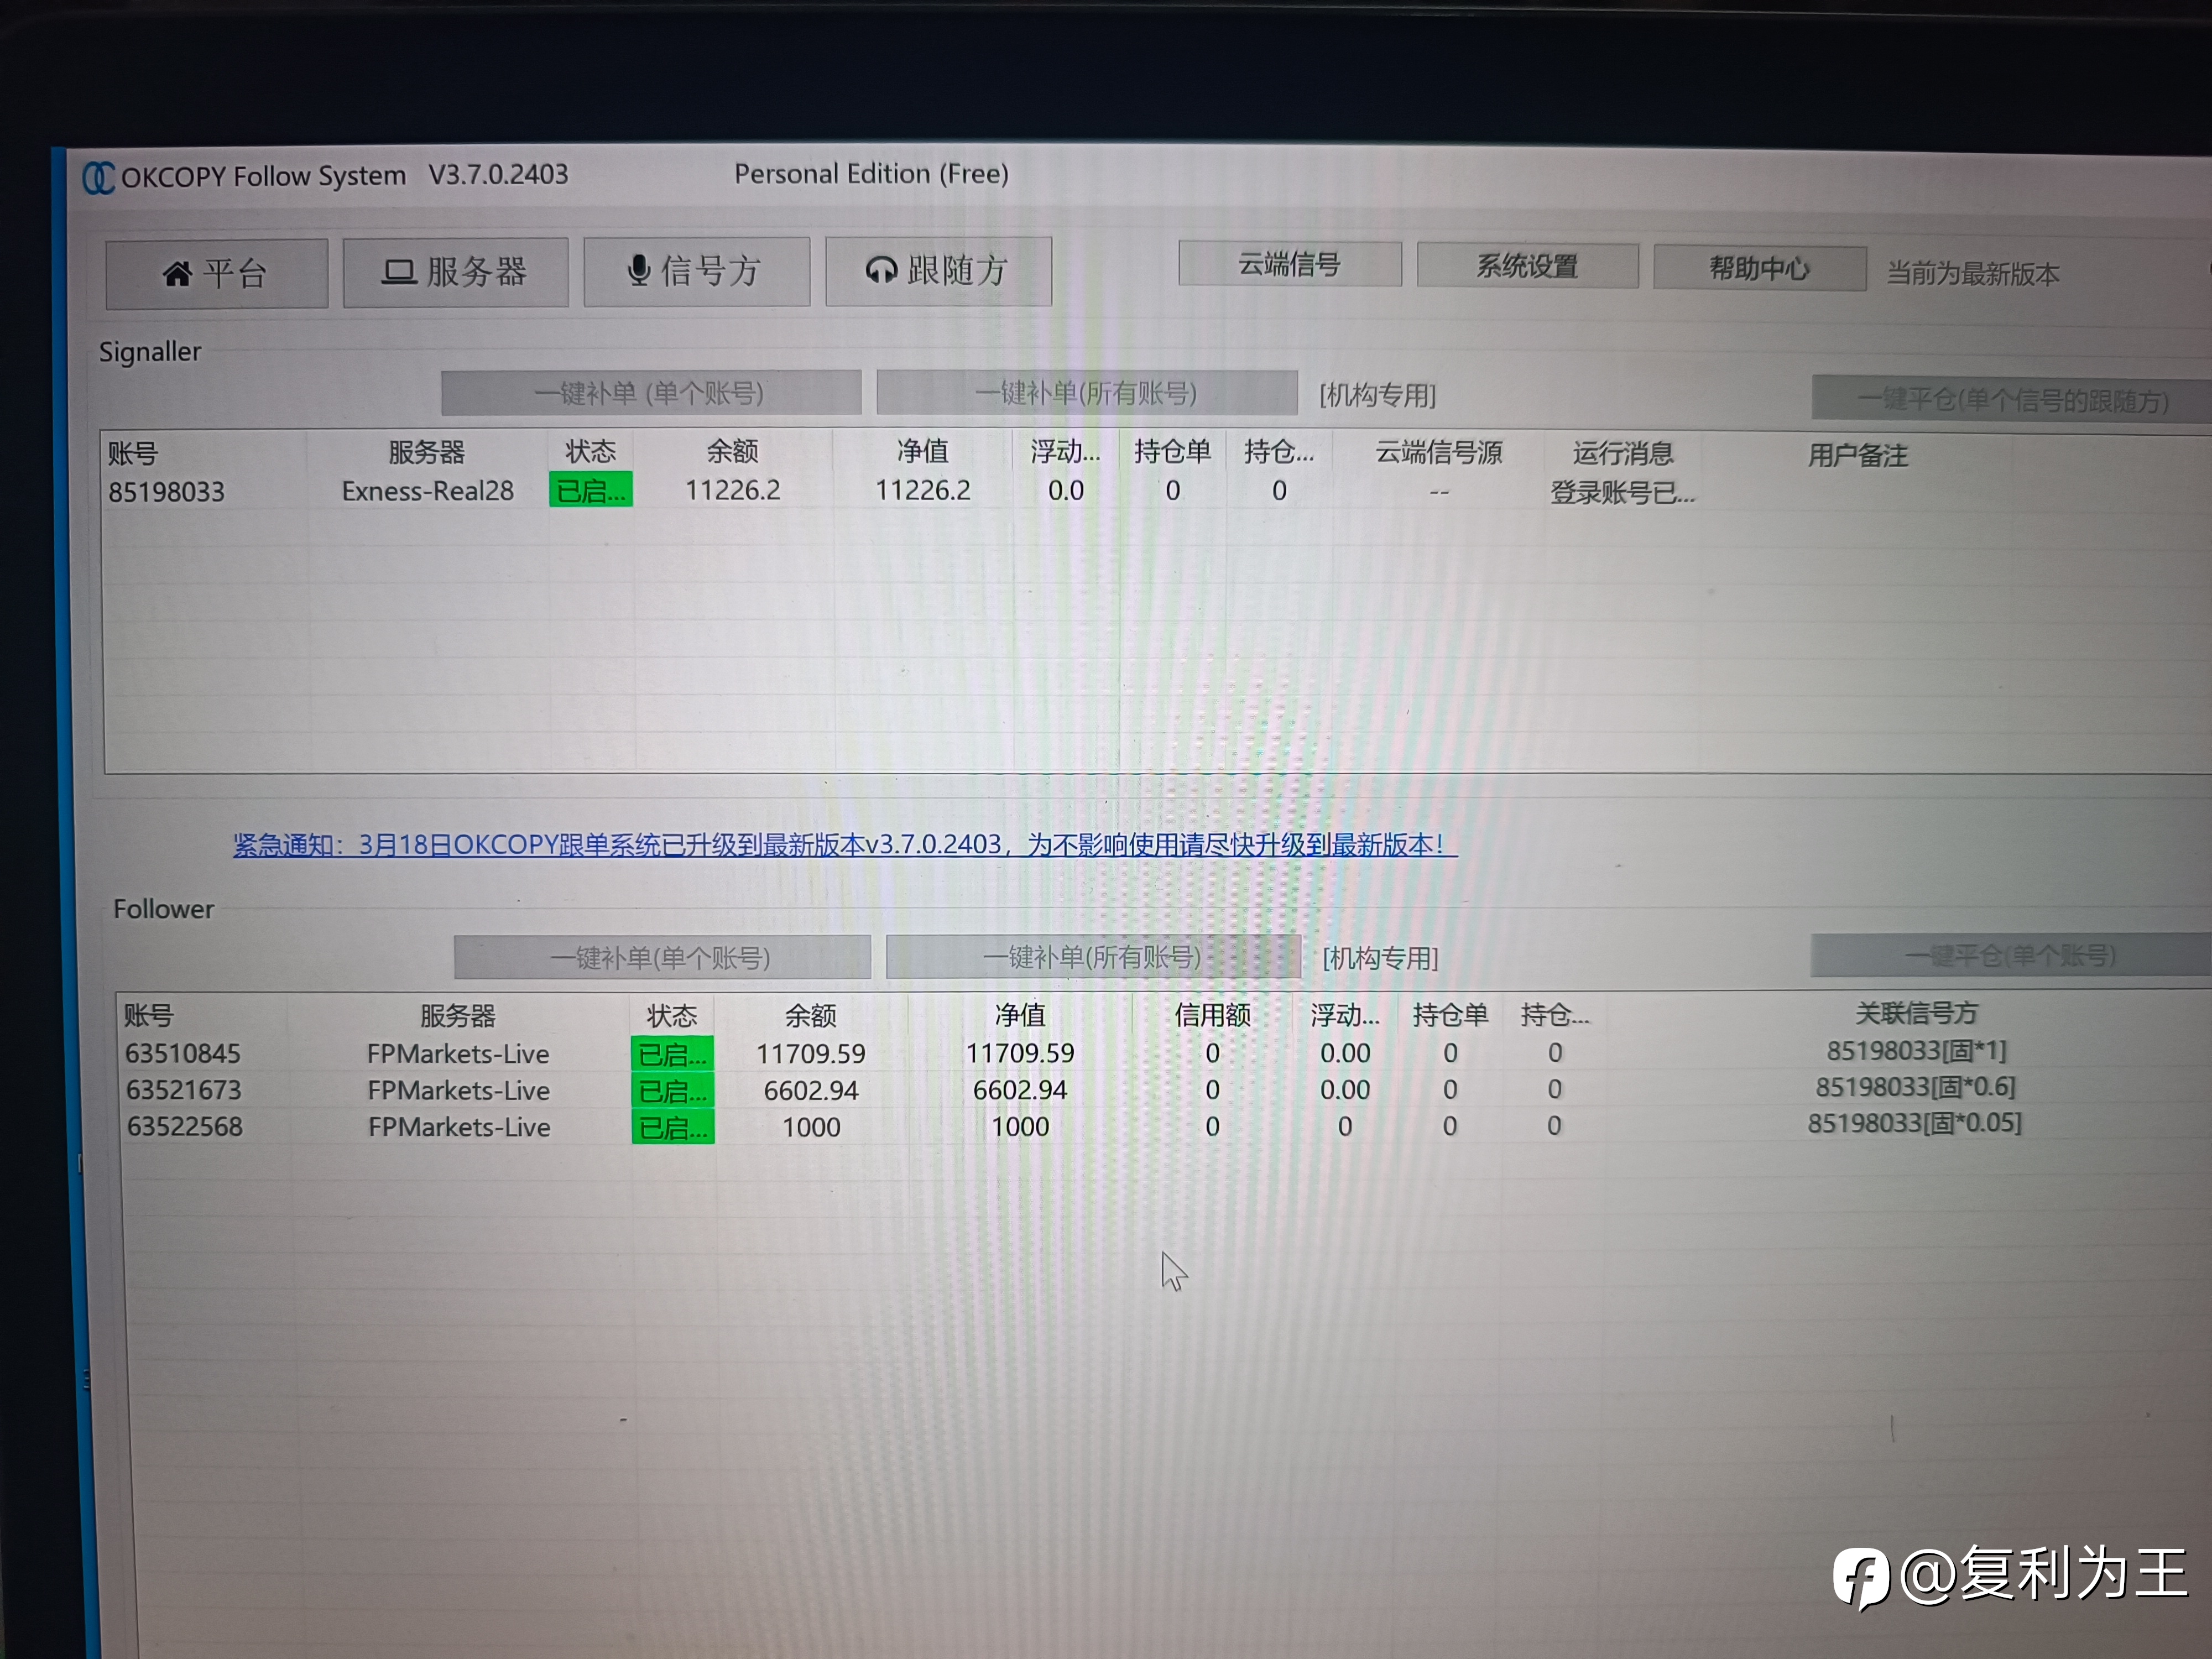Select follower account 63522568
Image resolution: width=2212 pixels, height=1659 pixels.
click(x=185, y=1127)
